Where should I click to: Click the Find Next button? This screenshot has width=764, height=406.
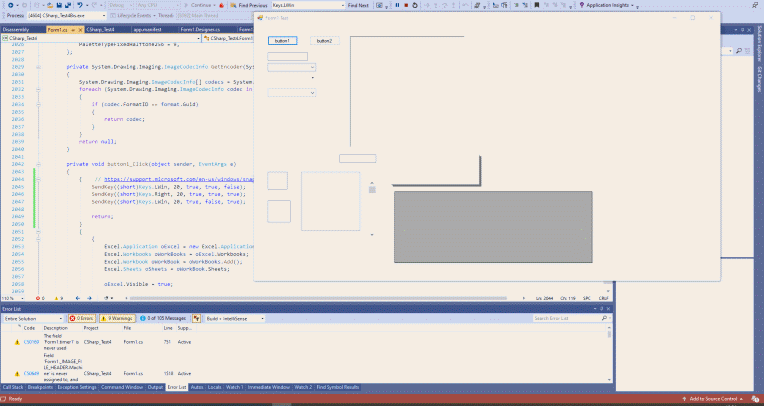[358, 5]
